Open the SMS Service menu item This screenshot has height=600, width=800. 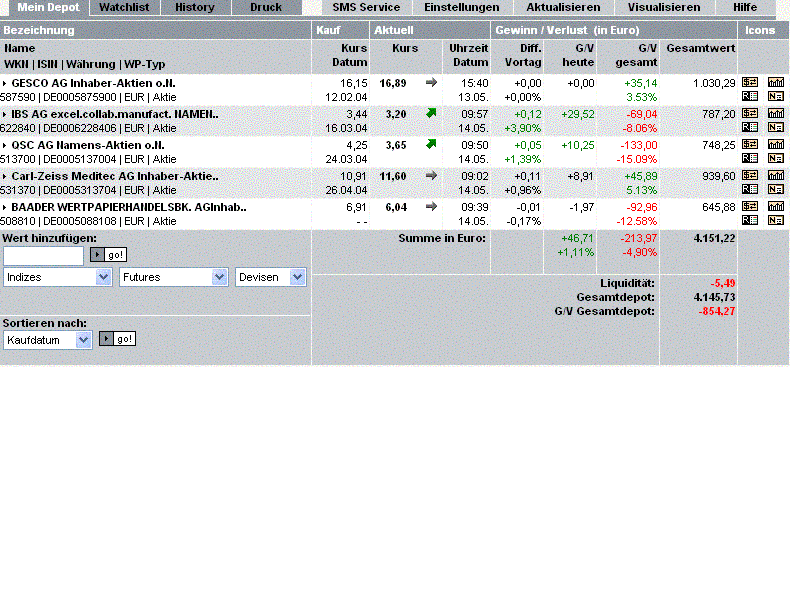coord(366,7)
